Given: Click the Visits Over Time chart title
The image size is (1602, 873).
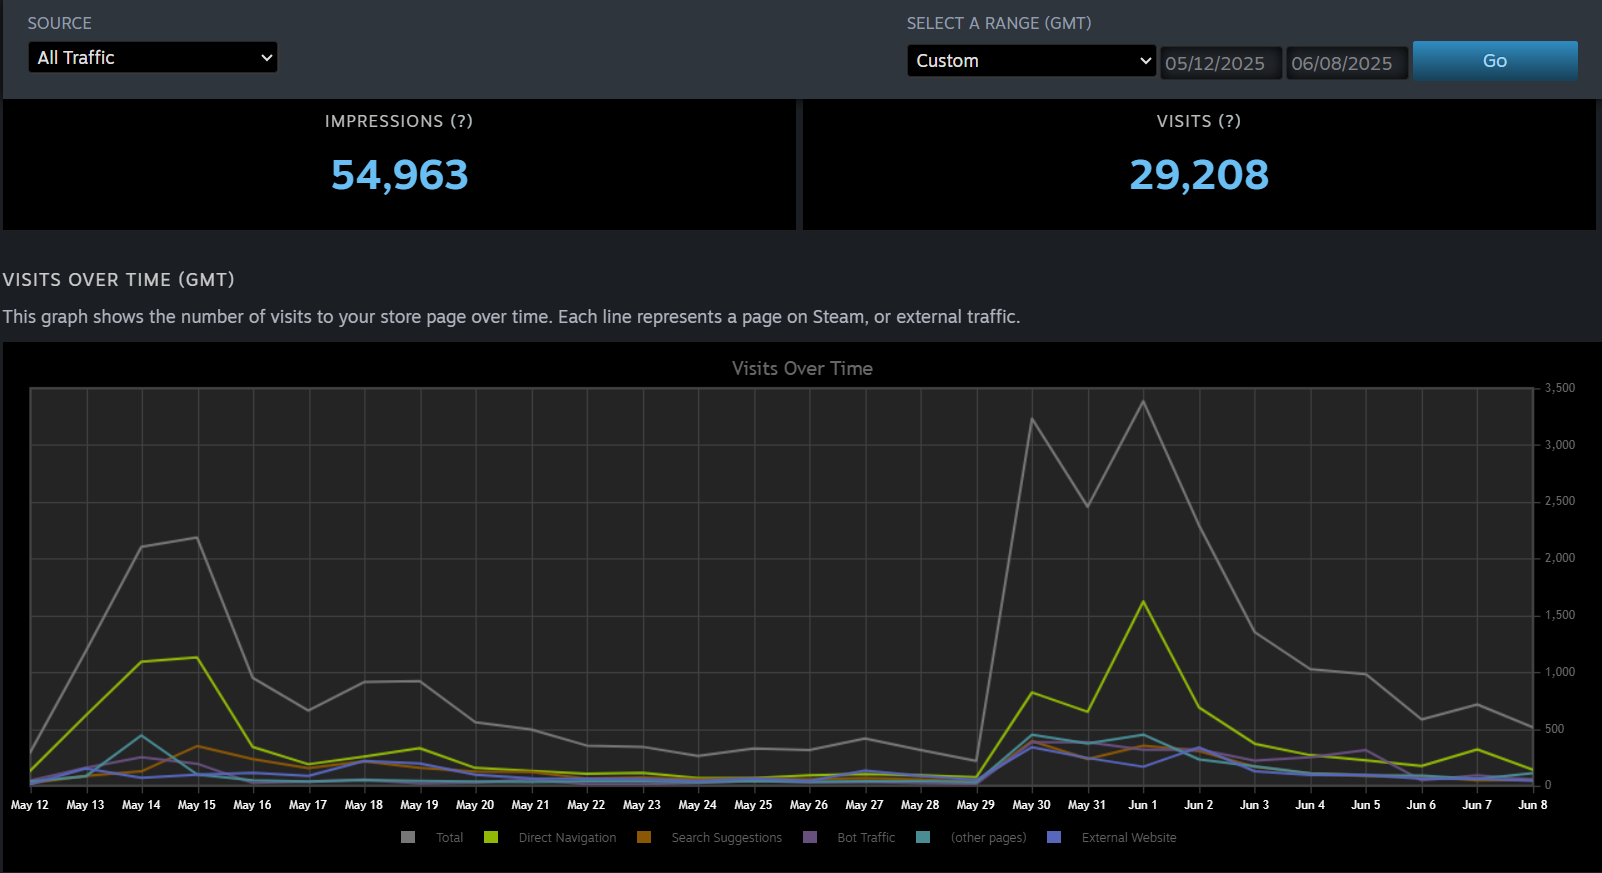Looking at the screenshot, I should click(802, 368).
